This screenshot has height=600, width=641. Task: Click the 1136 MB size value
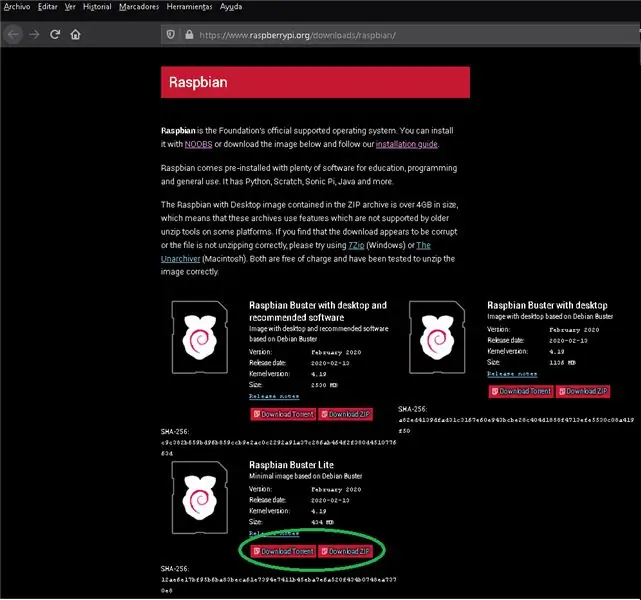[562, 363]
